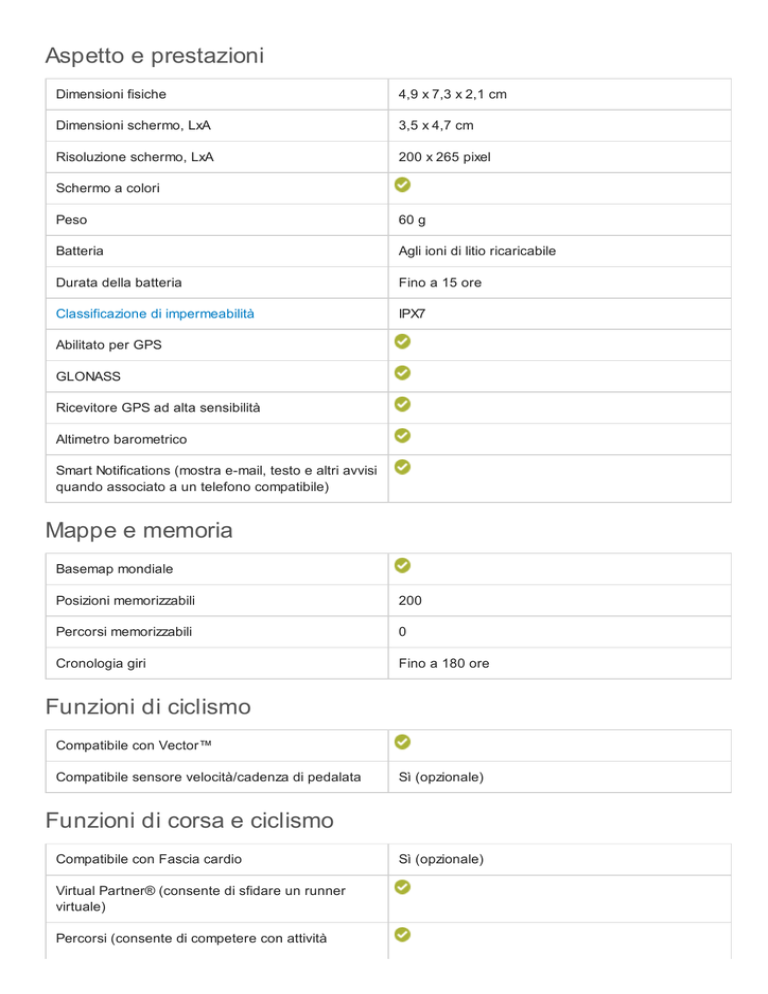Click checkmark icon next to Abilitato per GPS
The width and height of the screenshot is (768, 994).
point(403,342)
